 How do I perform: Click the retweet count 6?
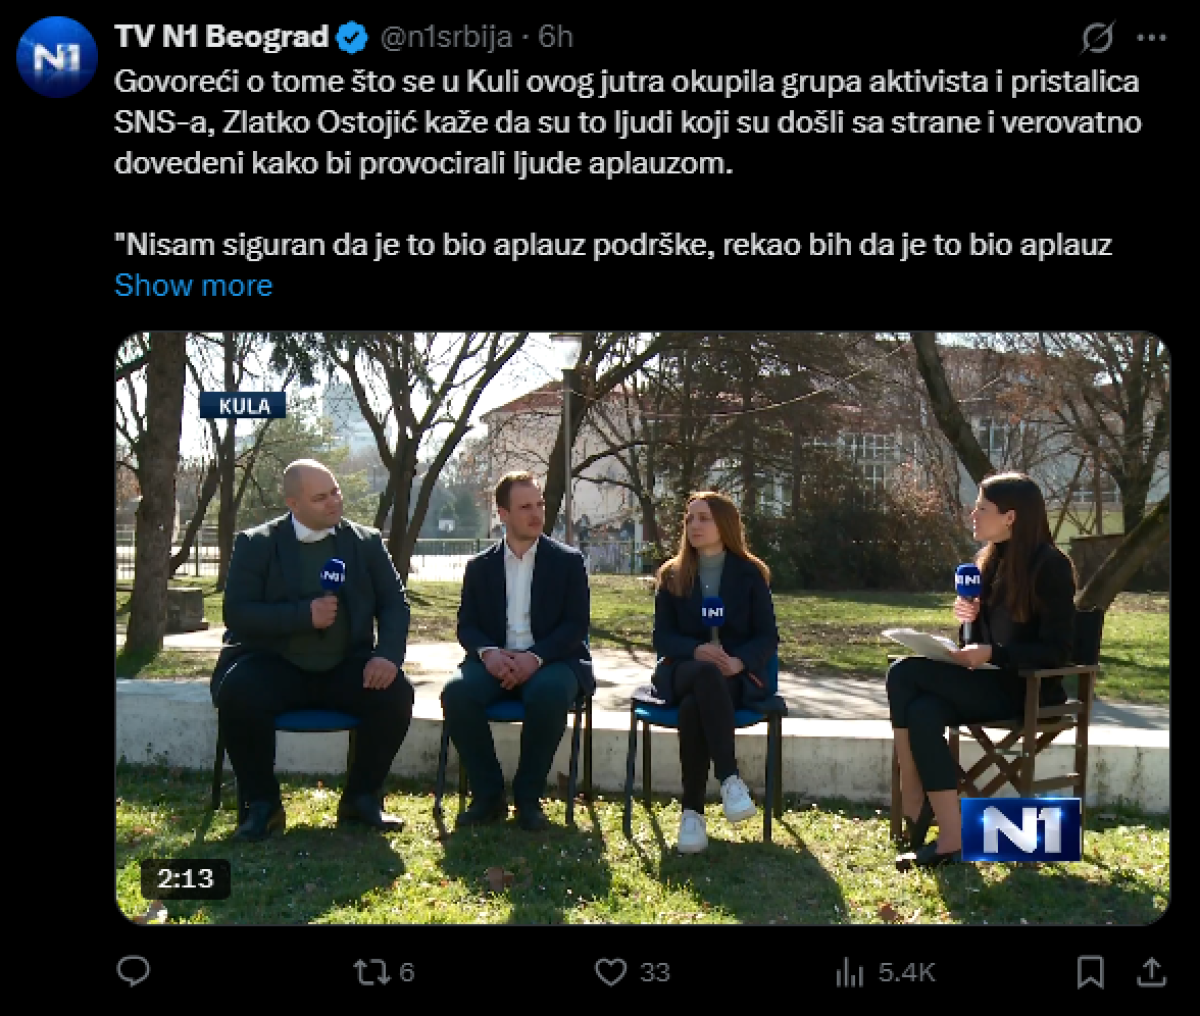(x=406, y=972)
